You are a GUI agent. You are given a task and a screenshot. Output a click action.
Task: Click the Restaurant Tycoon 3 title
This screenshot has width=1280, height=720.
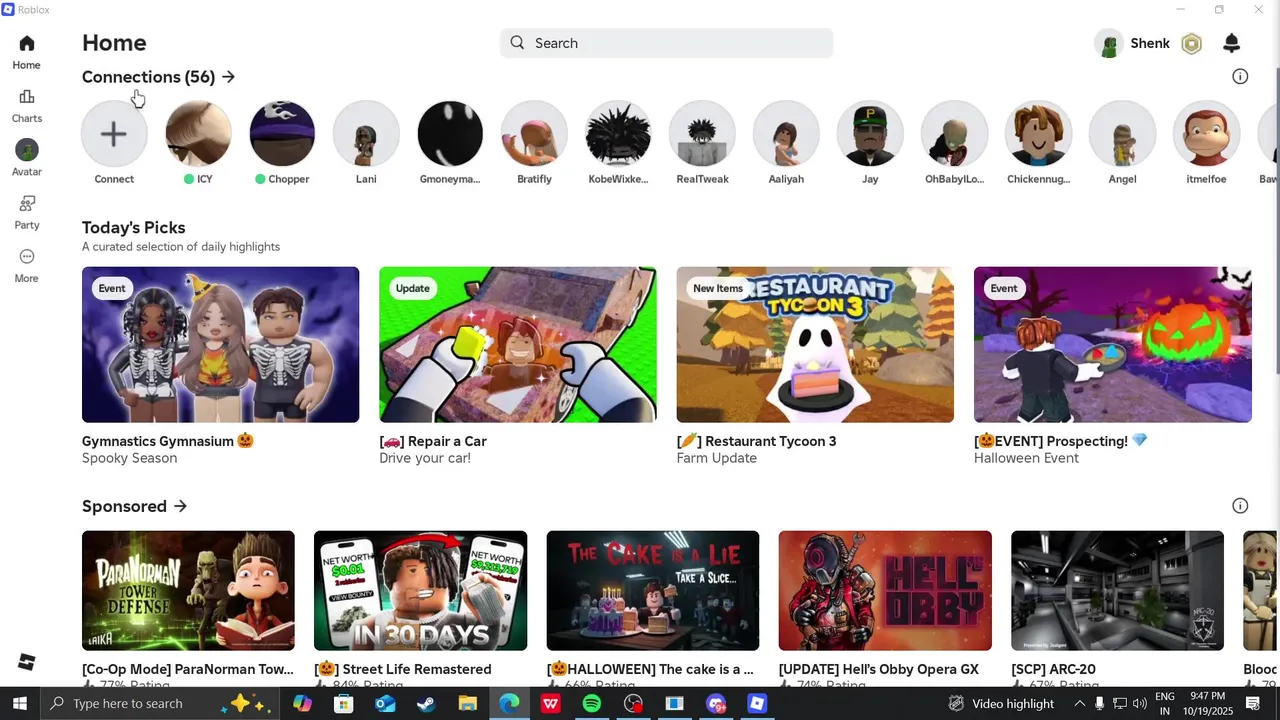(756, 441)
